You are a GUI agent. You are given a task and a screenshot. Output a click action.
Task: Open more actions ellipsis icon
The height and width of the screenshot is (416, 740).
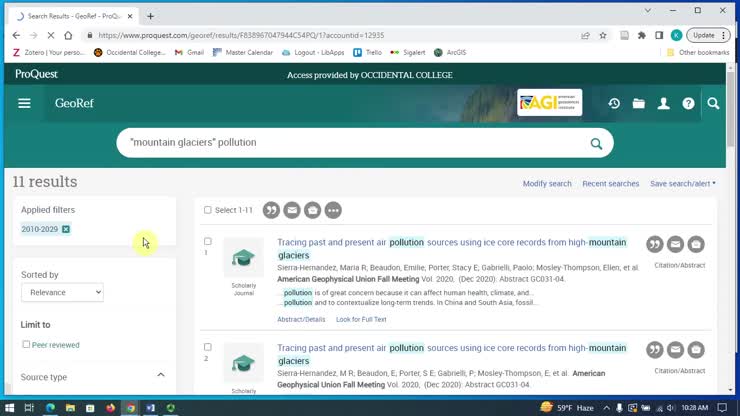[x=333, y=210]
